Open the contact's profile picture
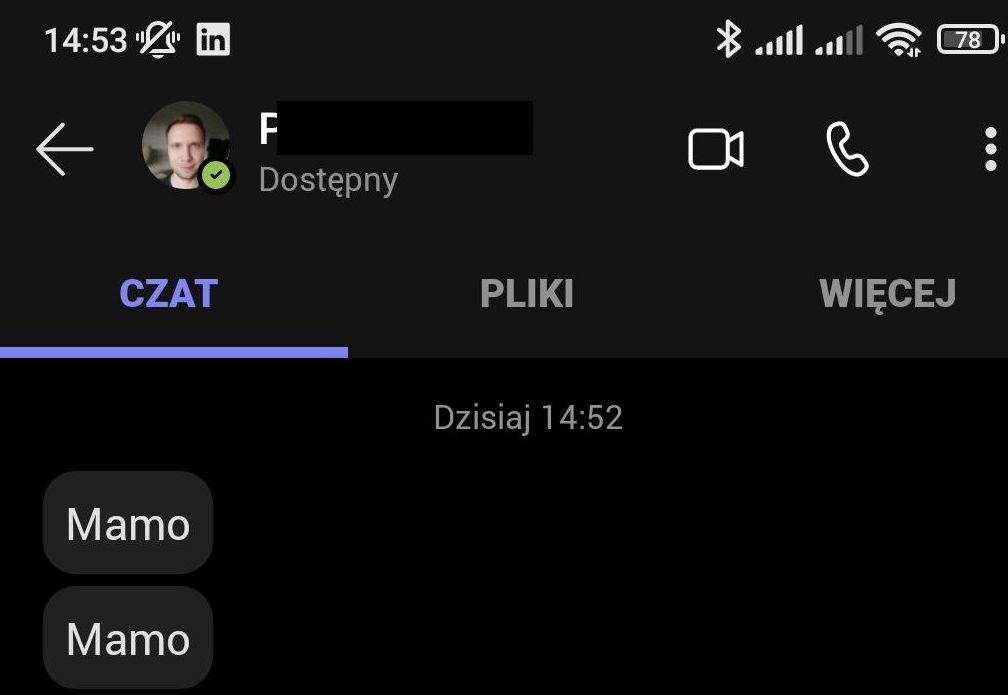Screen dimensions: 1008x695 [186, 145]
